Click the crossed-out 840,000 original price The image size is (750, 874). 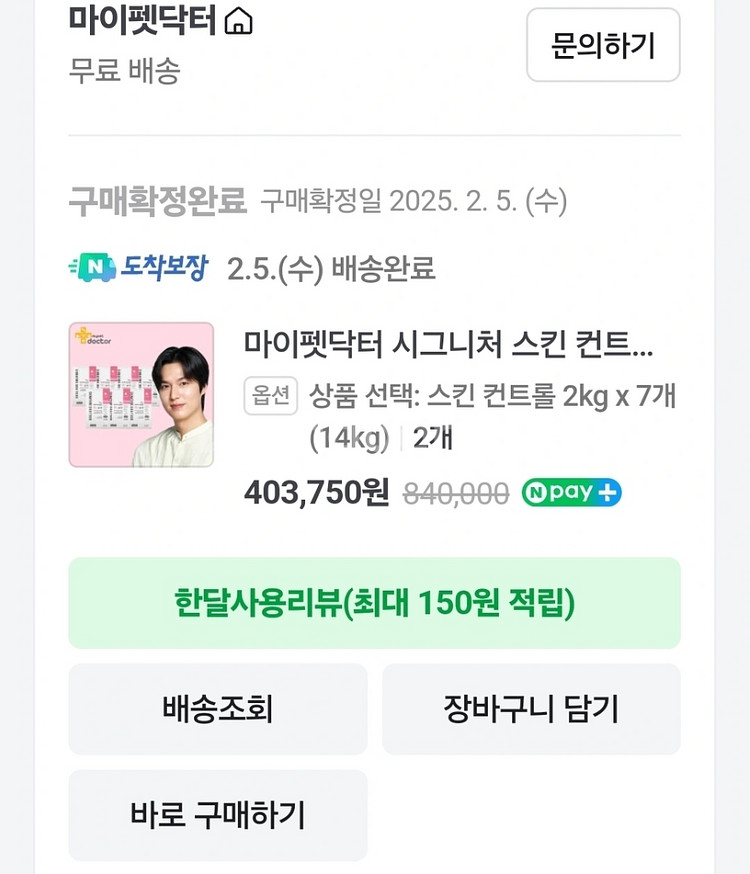455,493
